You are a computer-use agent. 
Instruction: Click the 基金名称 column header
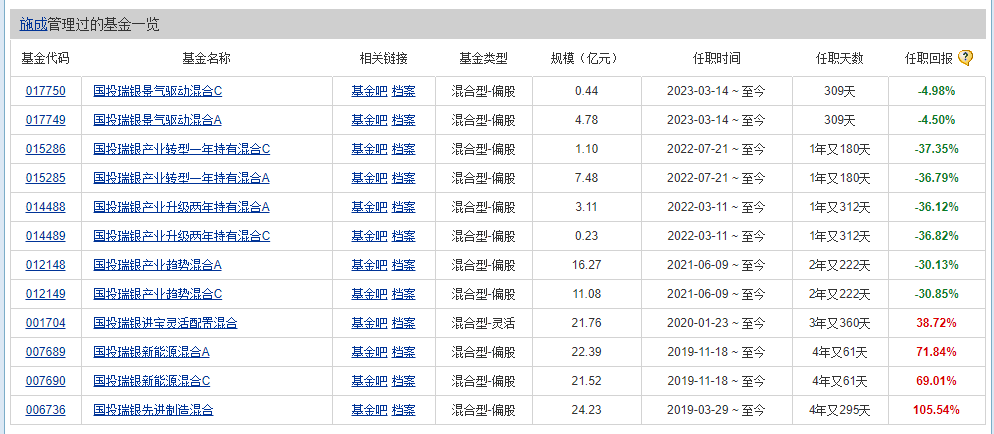pos(206,58)
